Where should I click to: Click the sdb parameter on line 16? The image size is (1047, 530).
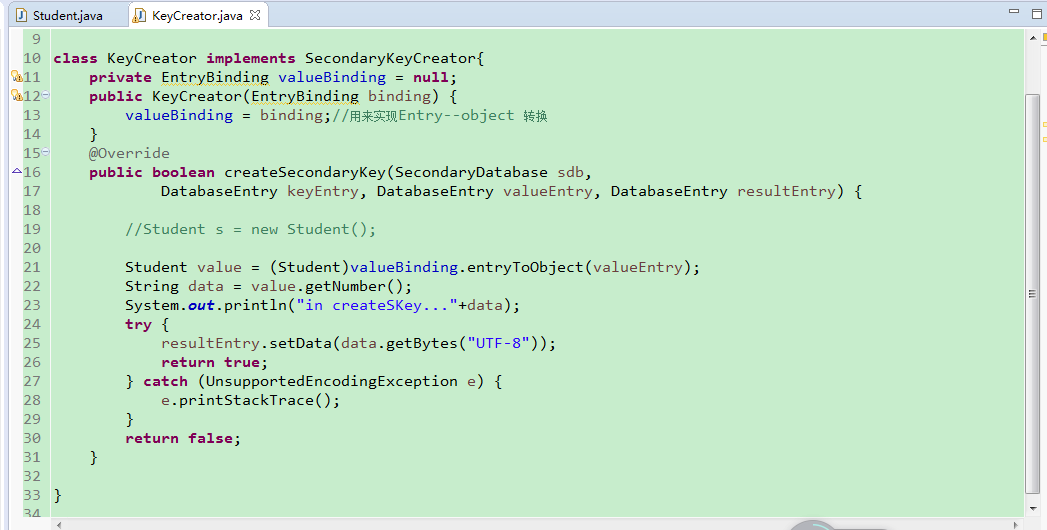click(571, 172)
